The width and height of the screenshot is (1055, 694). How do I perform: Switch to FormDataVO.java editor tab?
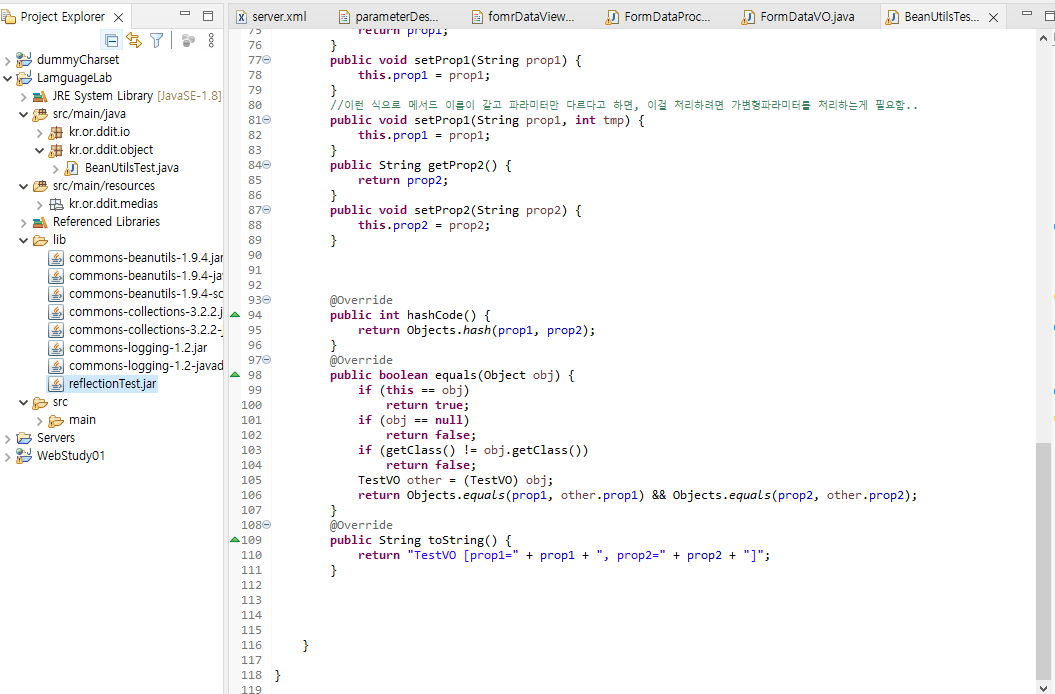pyautogui.click(x=798, y=17)
